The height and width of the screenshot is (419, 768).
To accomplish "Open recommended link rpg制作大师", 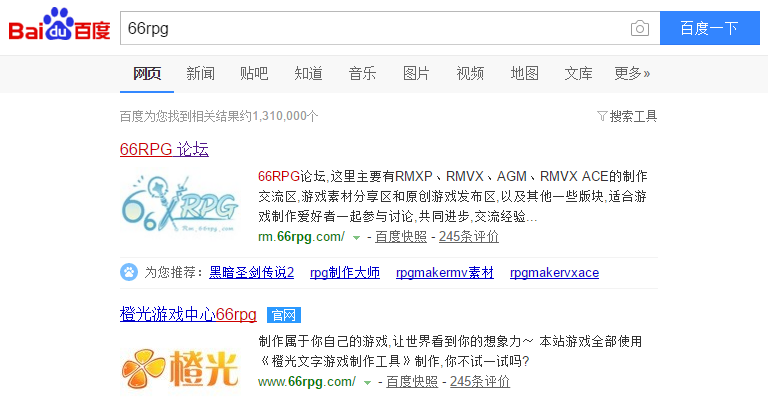I will click(345, 272).
